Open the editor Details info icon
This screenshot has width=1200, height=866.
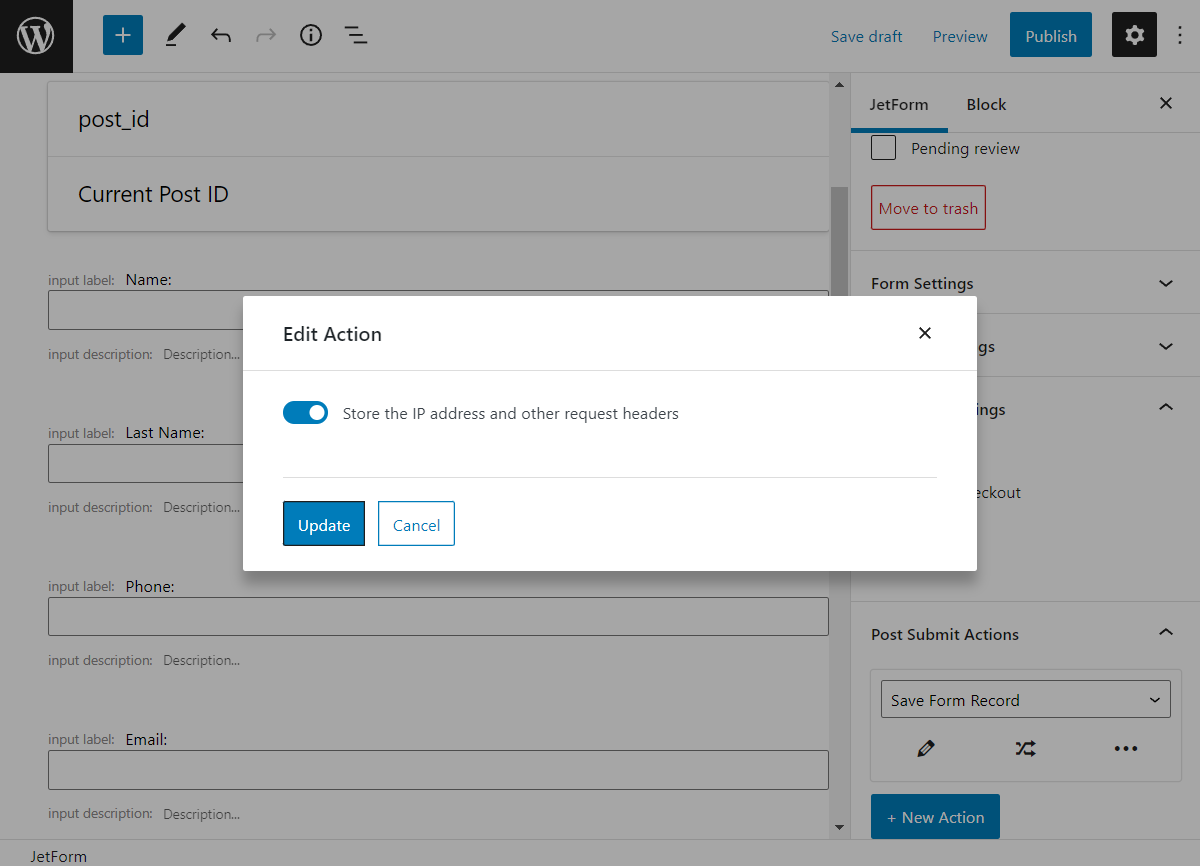[x=310, y=35]
